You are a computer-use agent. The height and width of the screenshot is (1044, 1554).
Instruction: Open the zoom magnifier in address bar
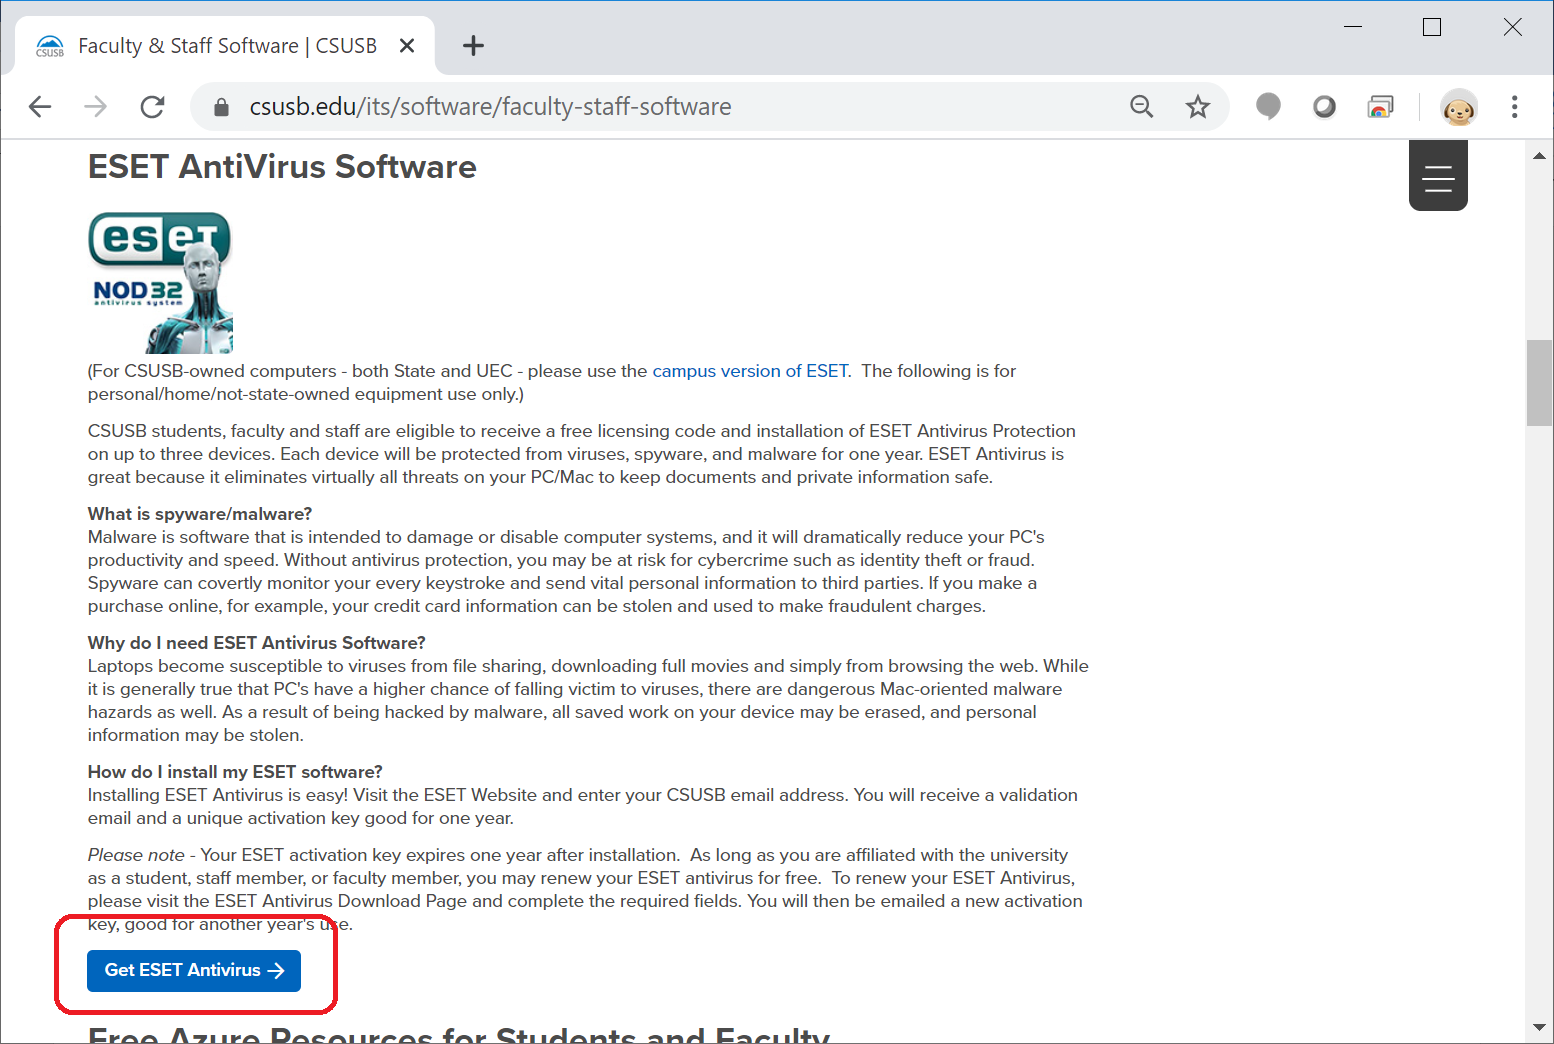[x=1142, y=107]
